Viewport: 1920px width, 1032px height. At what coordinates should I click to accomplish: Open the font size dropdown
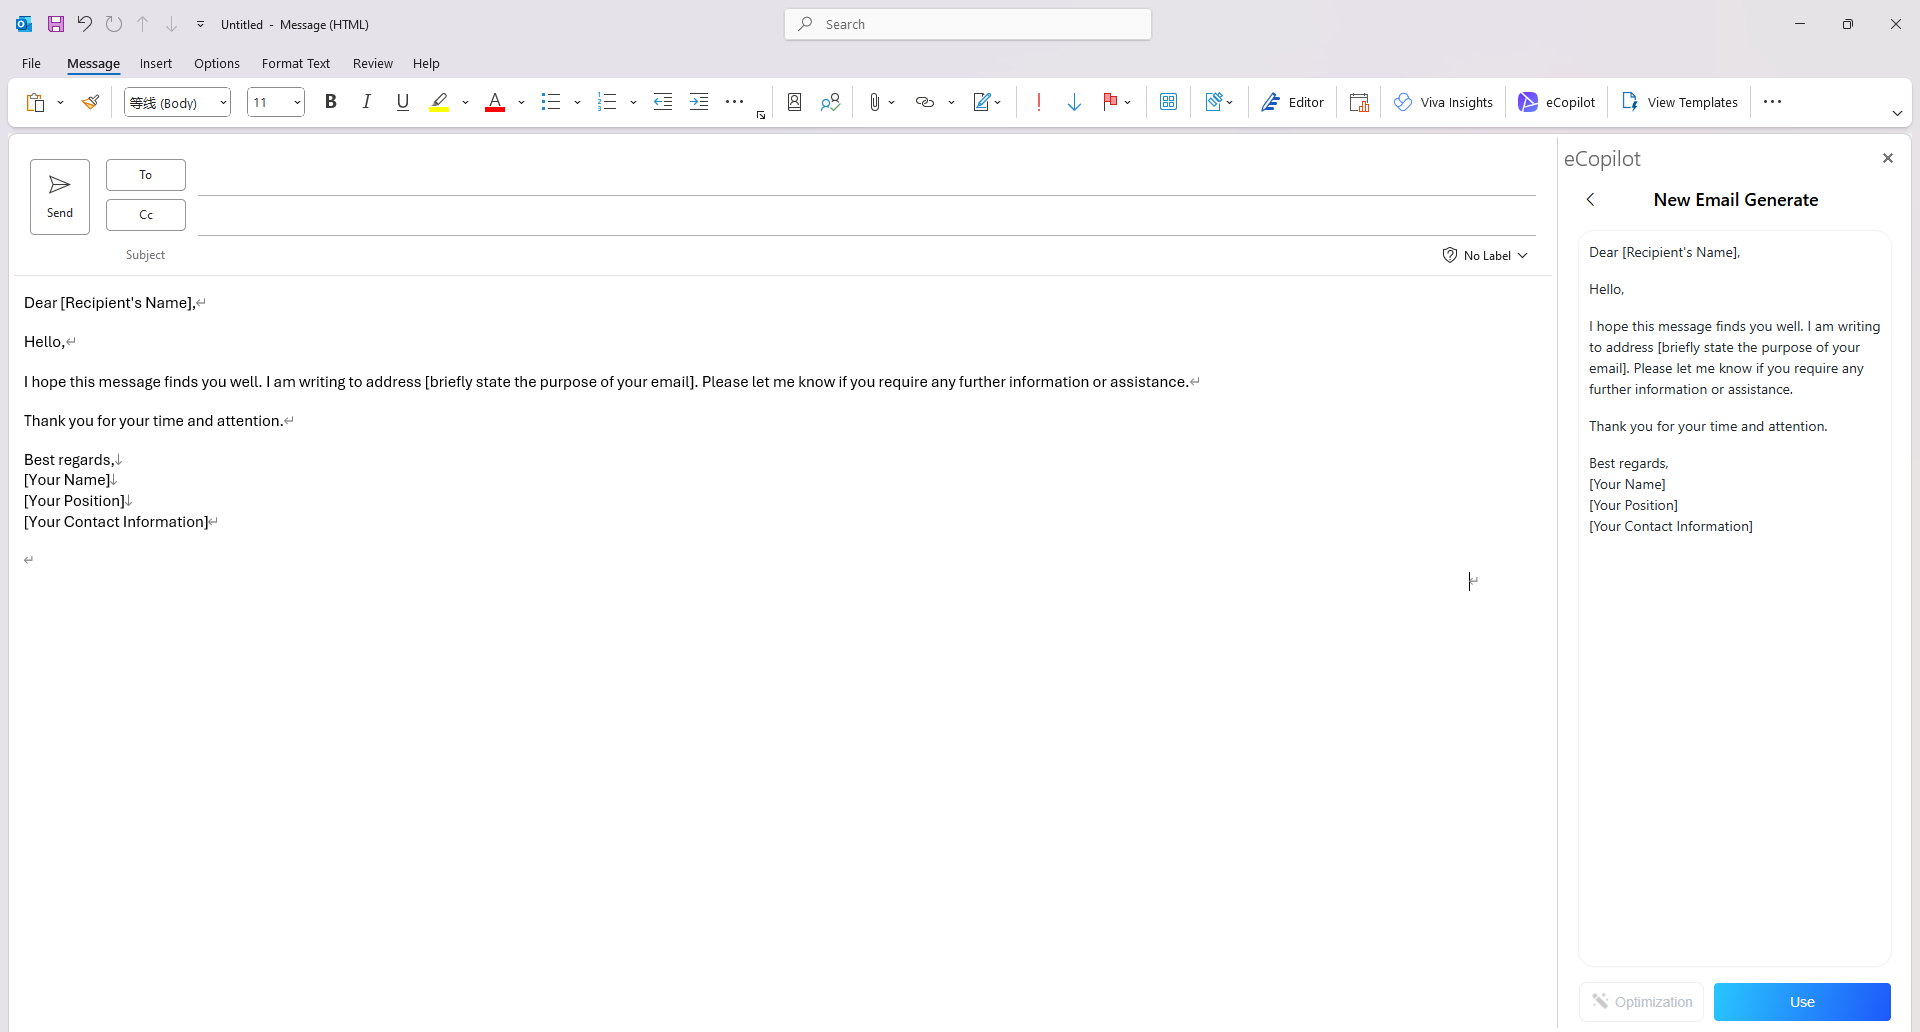coord(297,101)
